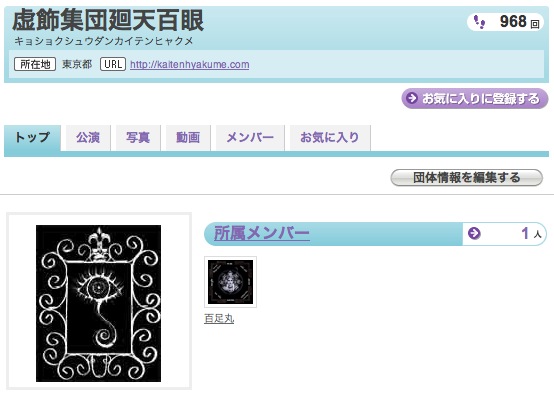
Task: Open the 写真 photos tab
Action: [x=138, y=137]
